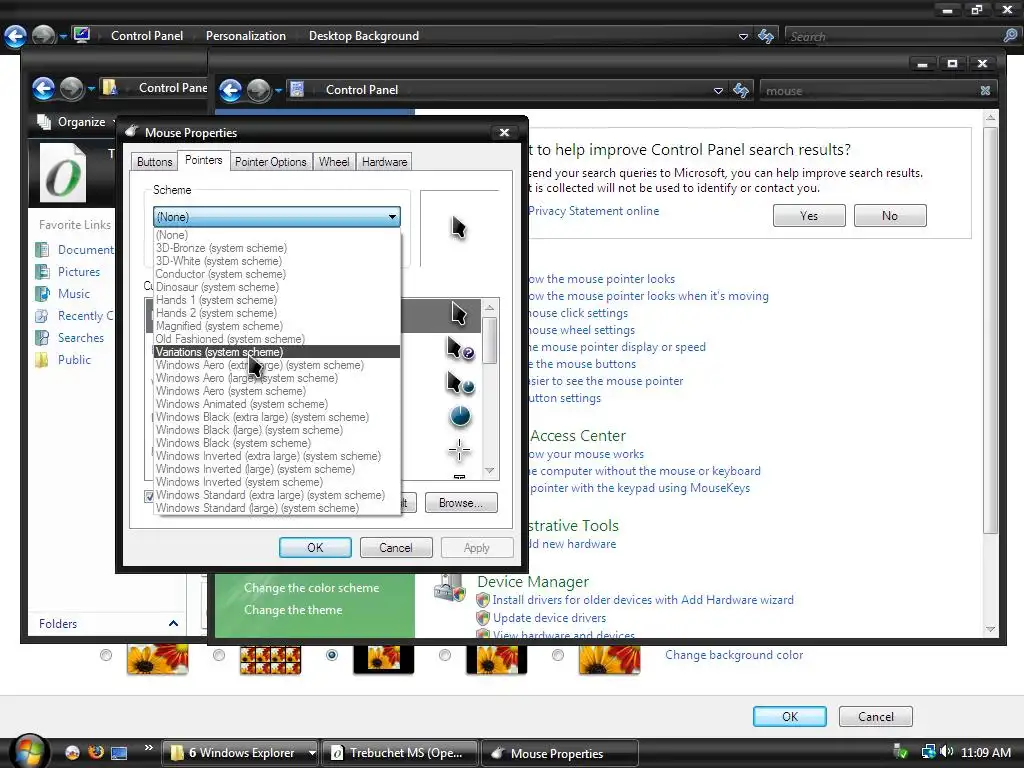Viewport: 1024px width, 768px height.
Task: Clear the mouse search field
Action: 985,91
